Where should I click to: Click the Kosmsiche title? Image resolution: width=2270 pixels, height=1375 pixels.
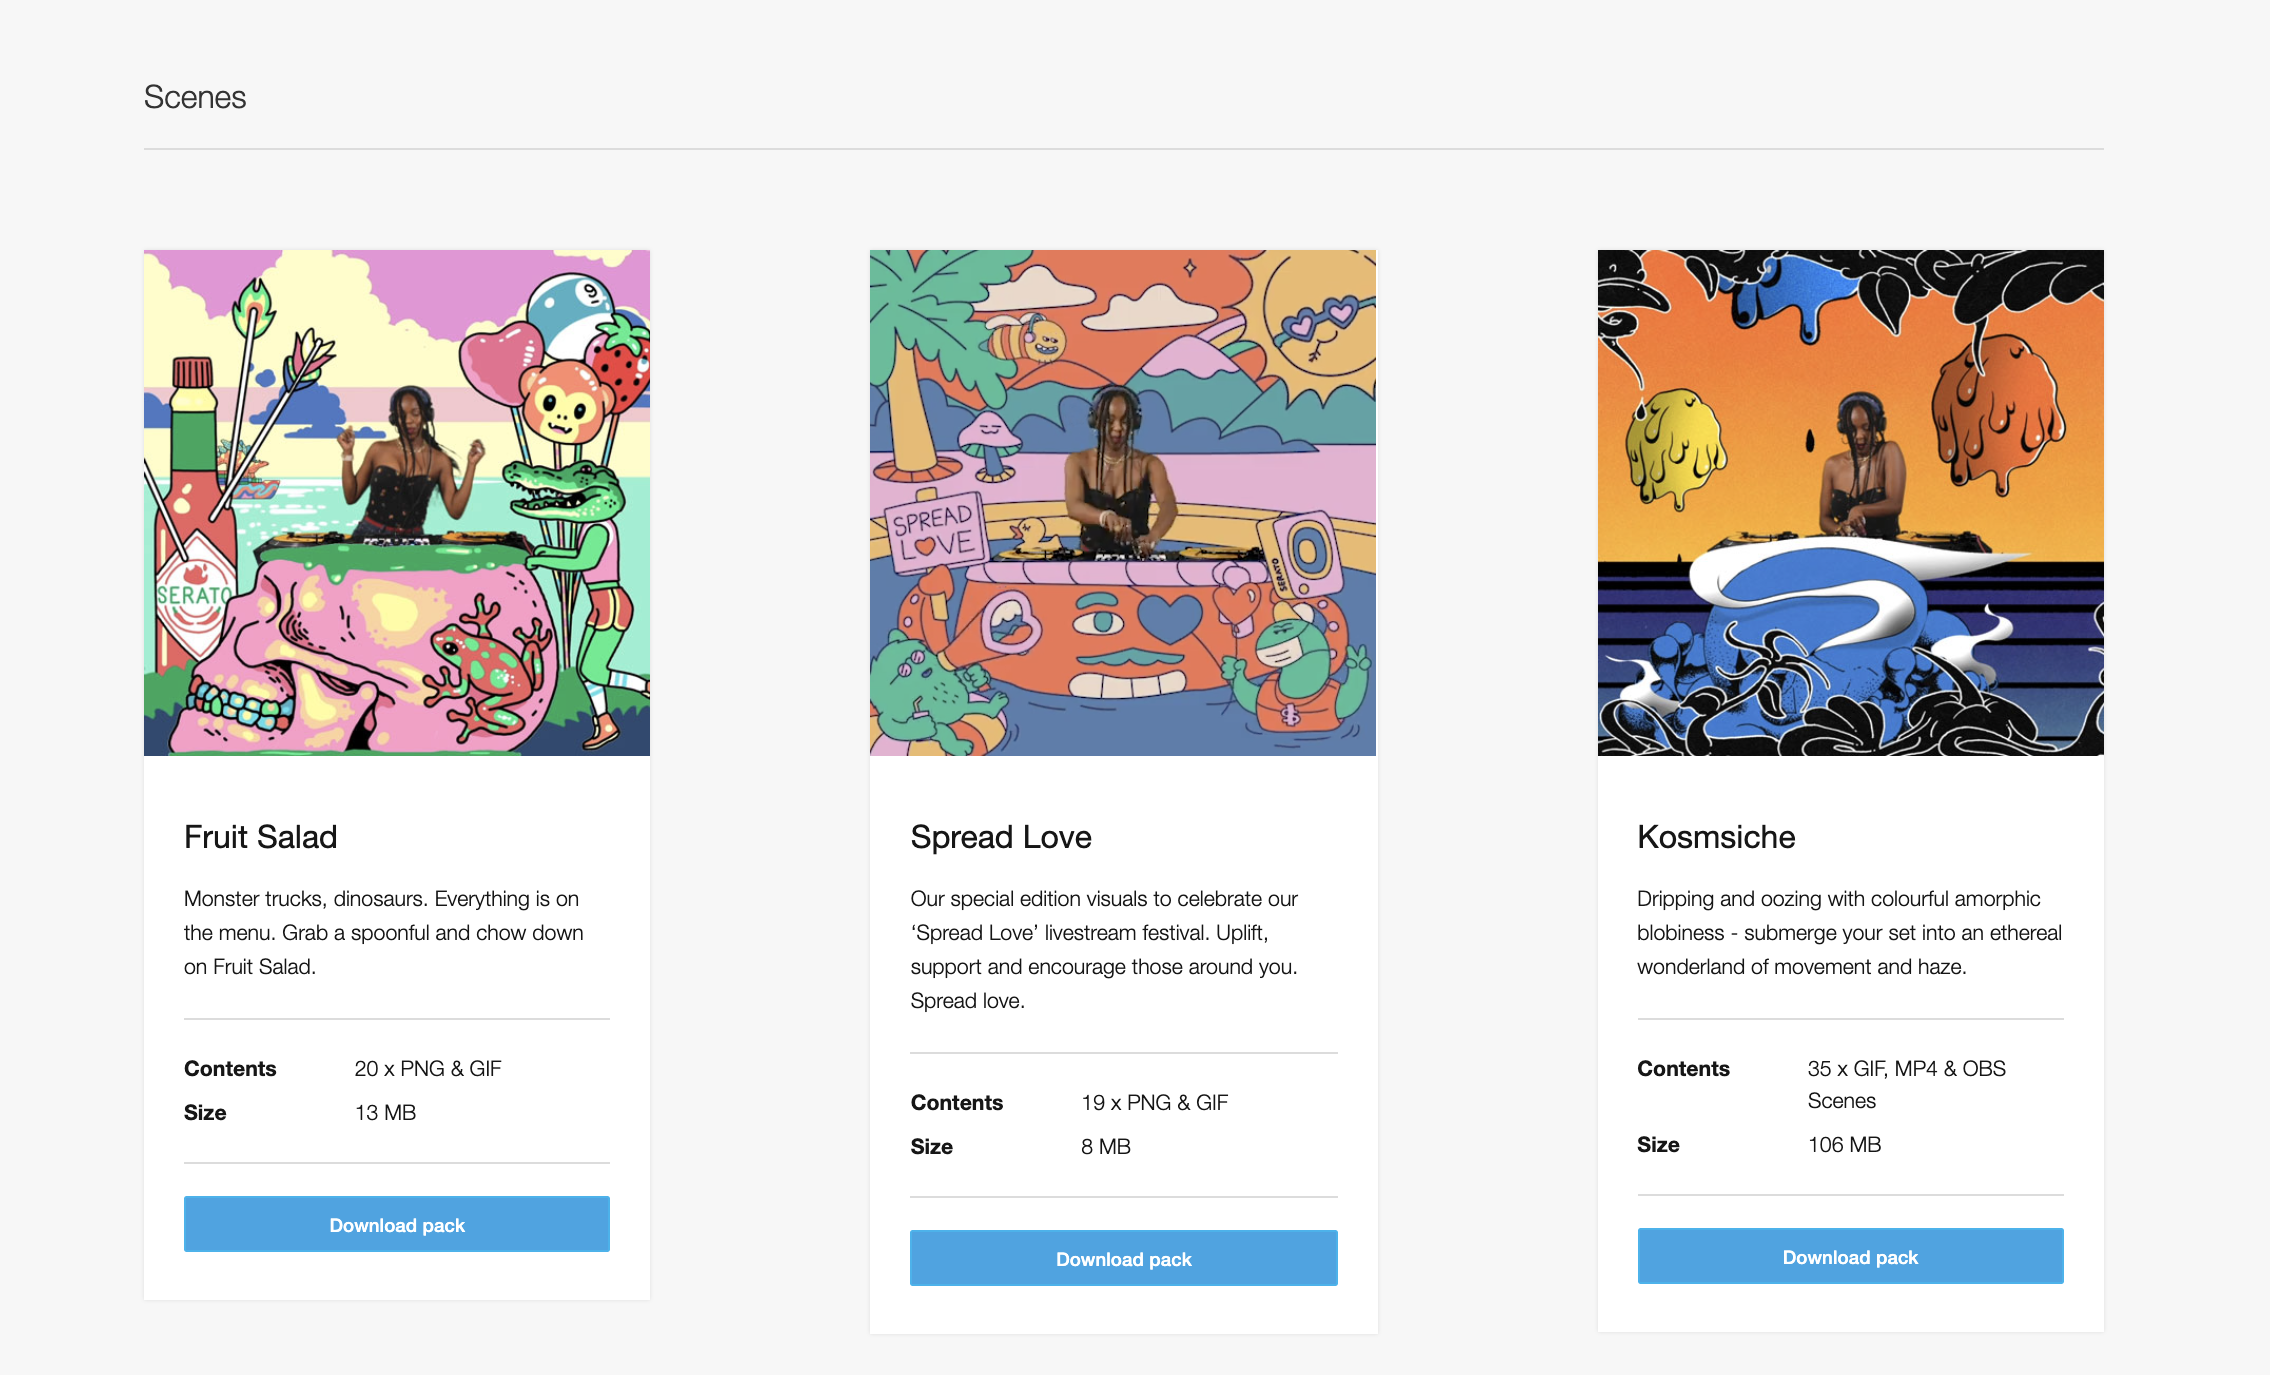click(x=1716, y=837)
